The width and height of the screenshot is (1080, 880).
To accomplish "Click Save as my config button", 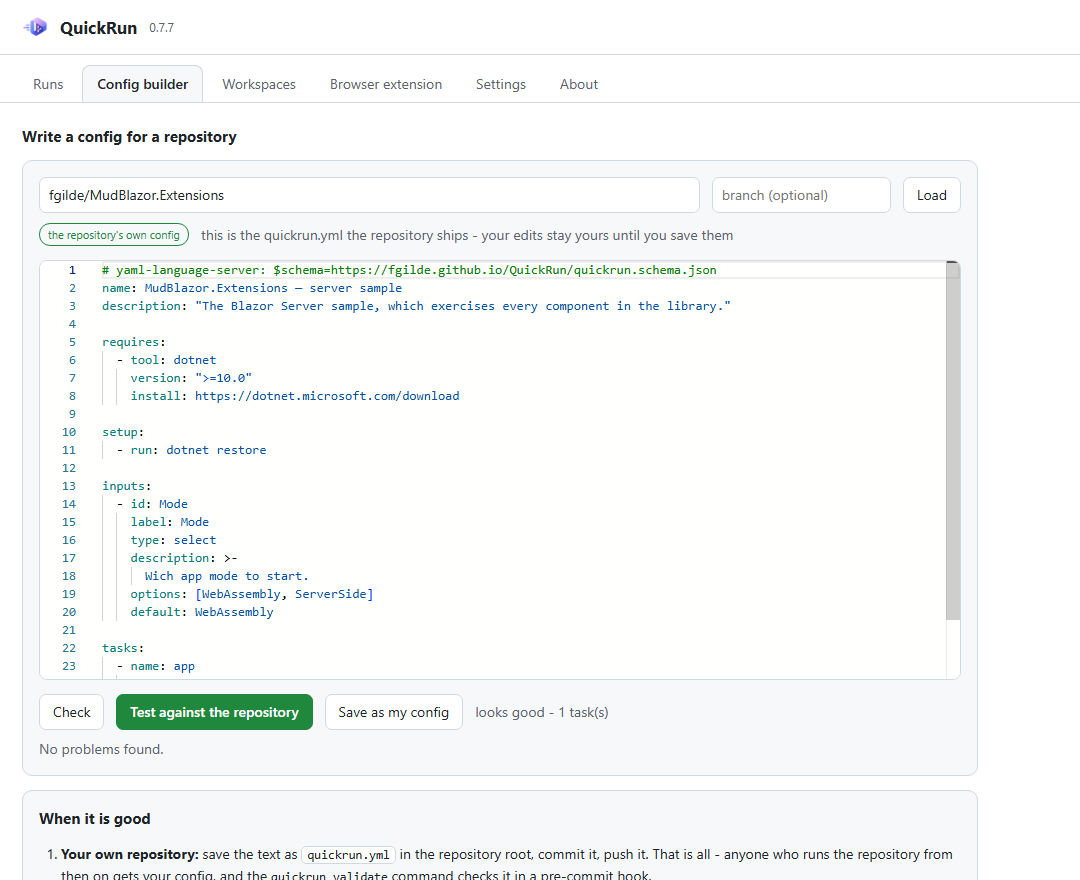I will tap(393, 712).
